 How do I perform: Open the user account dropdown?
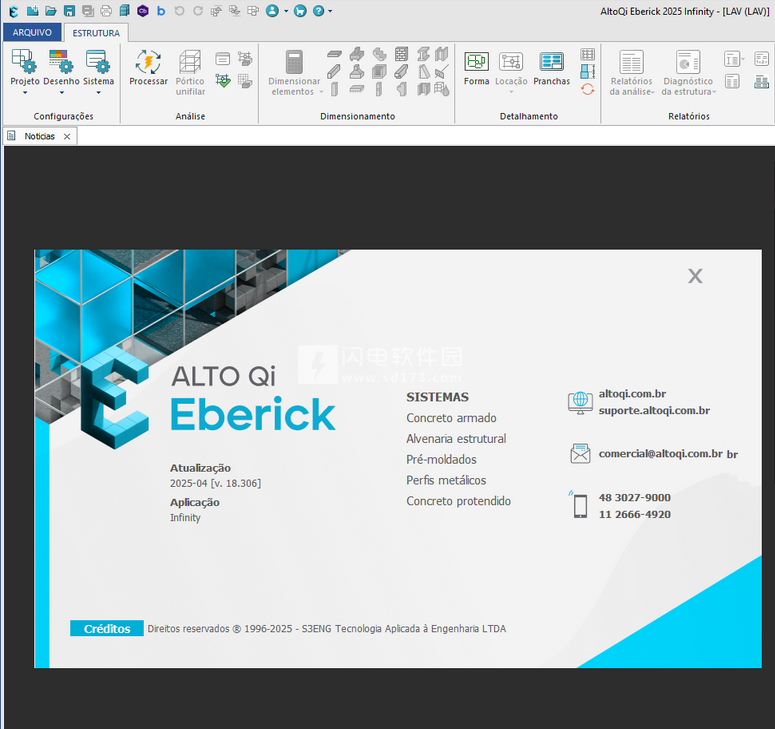[x=285, y=11]
